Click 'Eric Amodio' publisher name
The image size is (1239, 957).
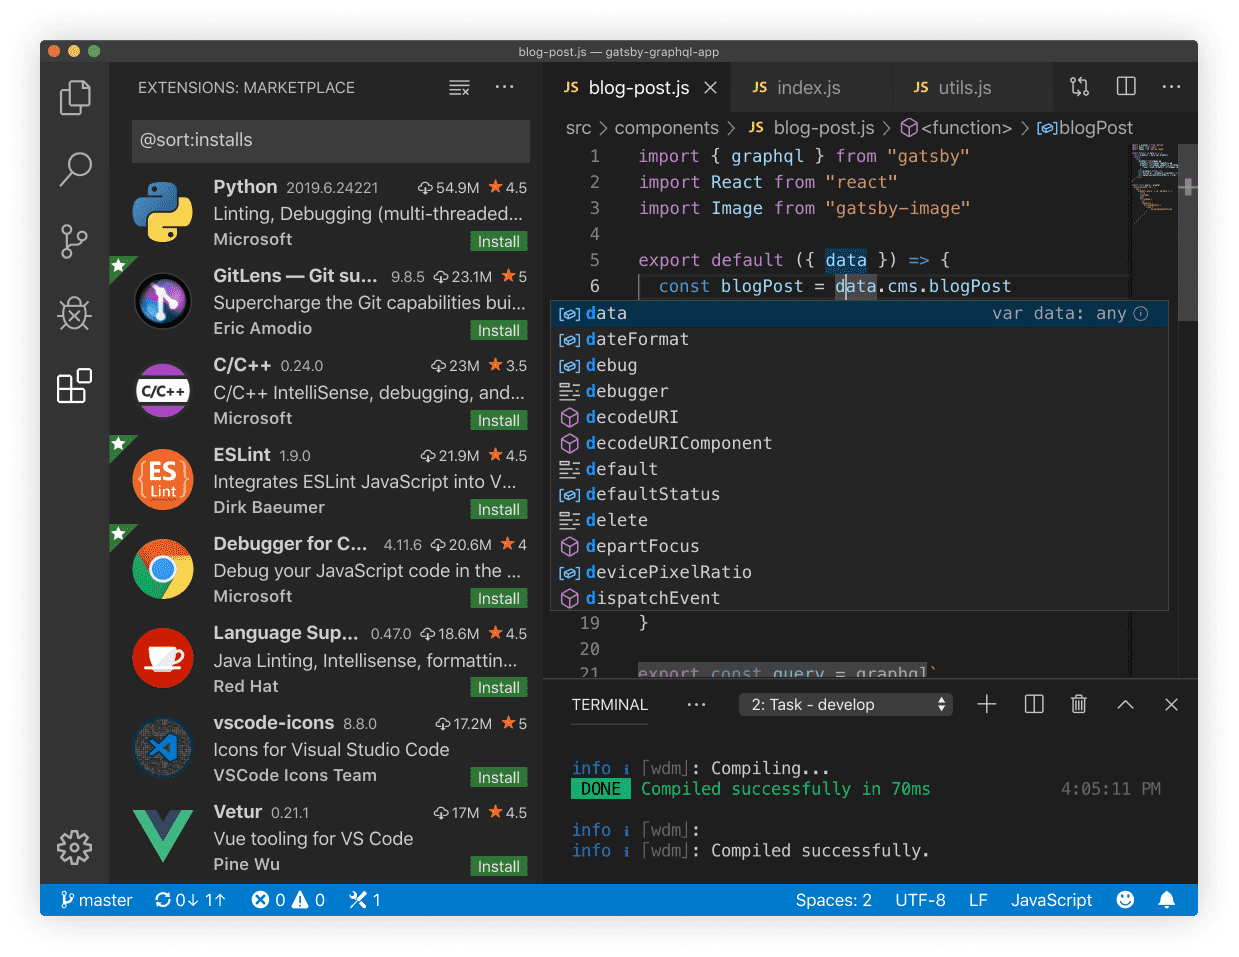point(263,328)
